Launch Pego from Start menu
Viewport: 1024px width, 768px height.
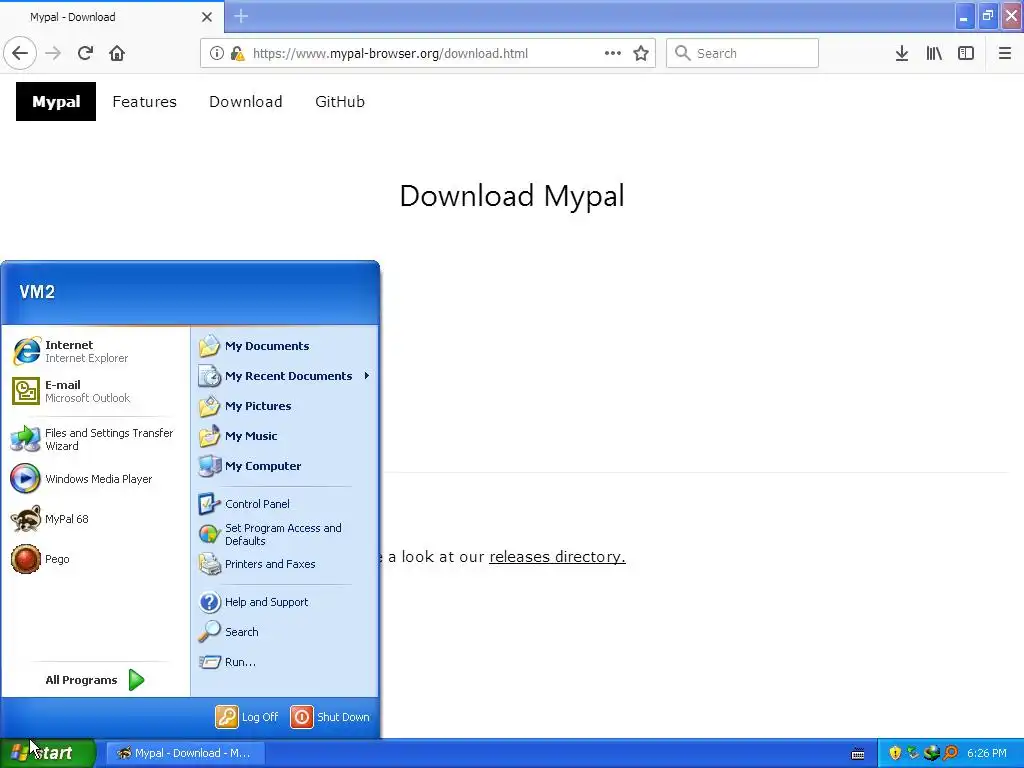[x=95, y=559]
